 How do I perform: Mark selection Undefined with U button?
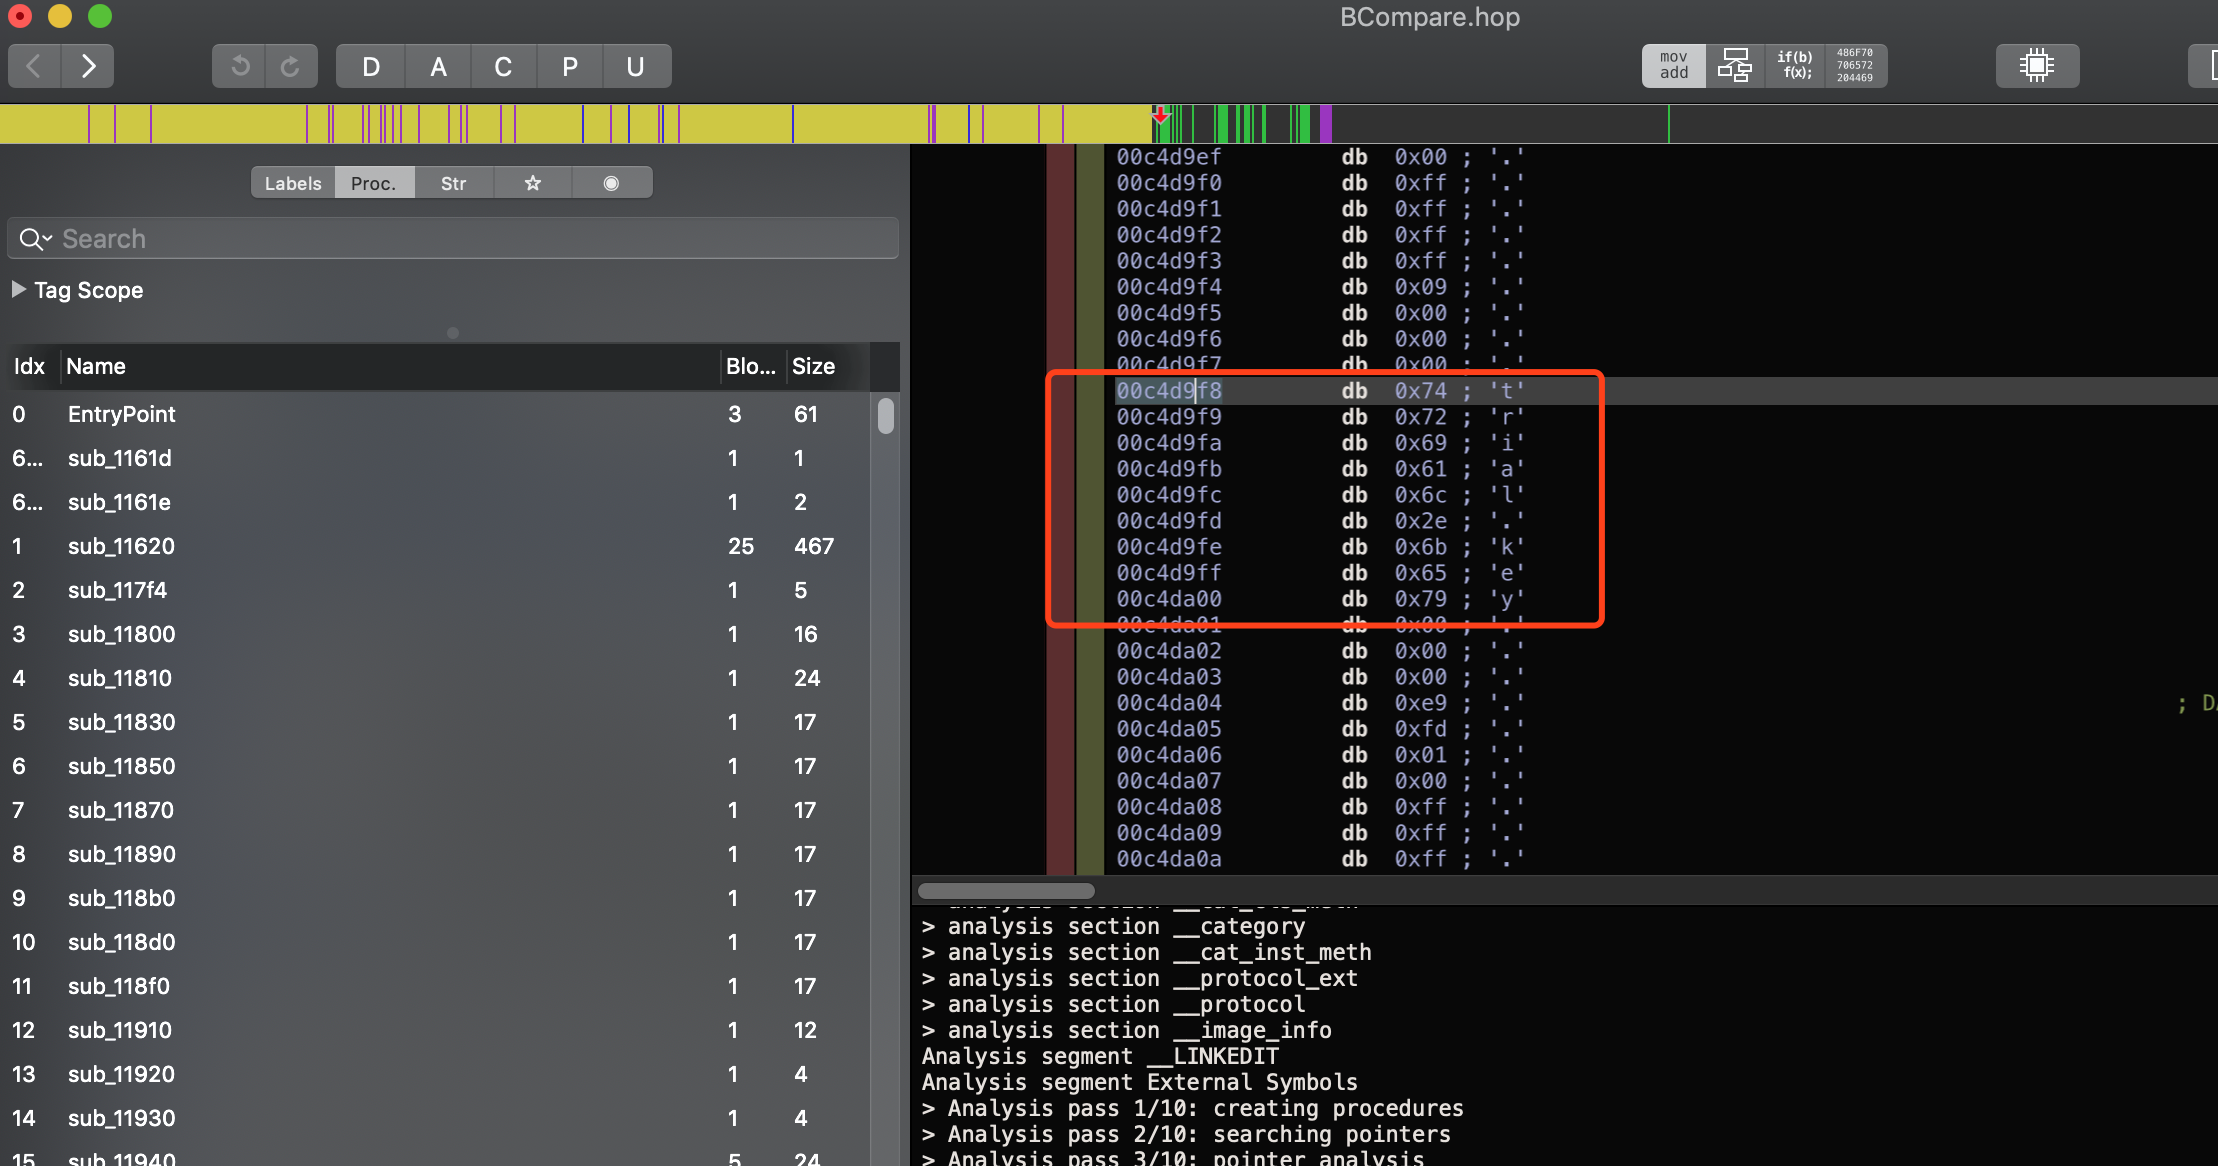[635, 67]
